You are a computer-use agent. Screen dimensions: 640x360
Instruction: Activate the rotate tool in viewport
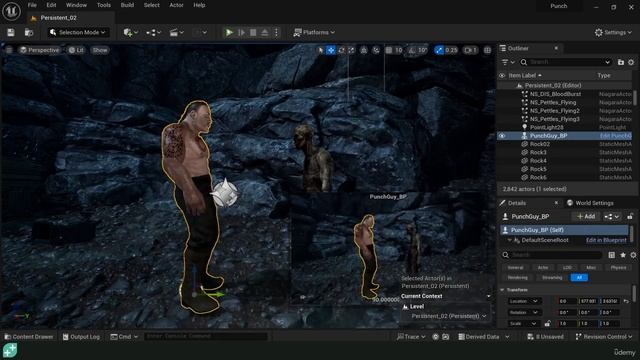[x=341, y=50]
